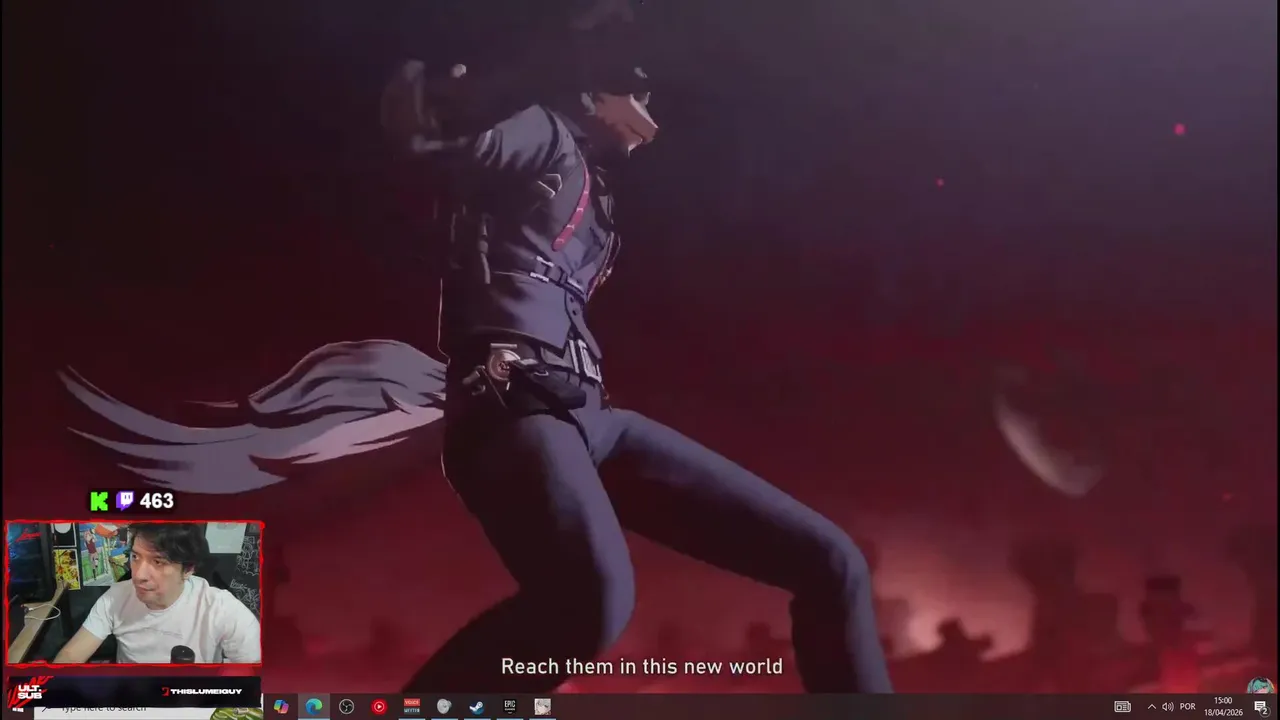Open the Steam taskbar icon
The image size is (1280, 720).
[x=477, y=706]
